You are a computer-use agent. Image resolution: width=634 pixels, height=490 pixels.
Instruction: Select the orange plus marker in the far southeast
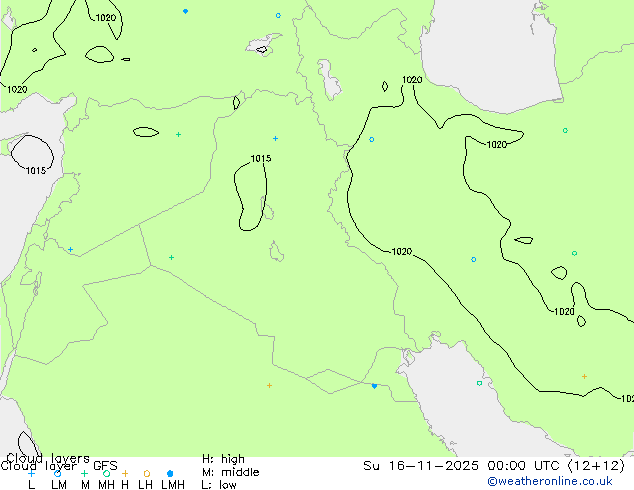point(584,376)
